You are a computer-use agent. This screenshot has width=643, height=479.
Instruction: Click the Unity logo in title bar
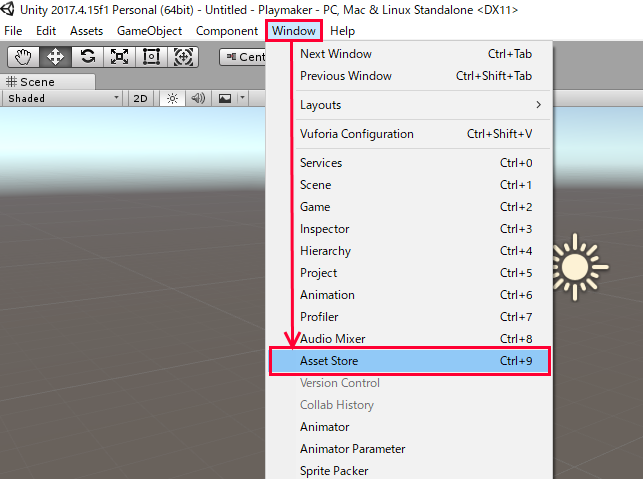[x=7, y=9]
